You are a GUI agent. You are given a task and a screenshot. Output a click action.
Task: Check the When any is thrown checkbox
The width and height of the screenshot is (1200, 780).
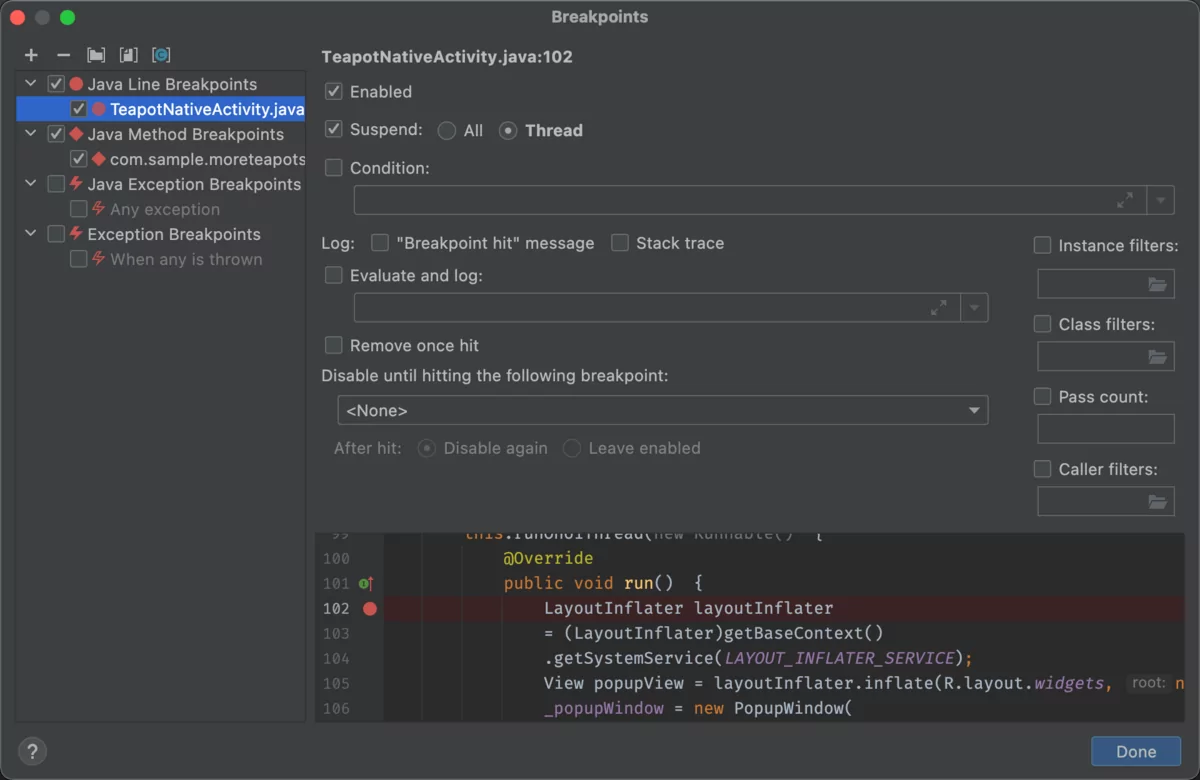coord(78,259)
